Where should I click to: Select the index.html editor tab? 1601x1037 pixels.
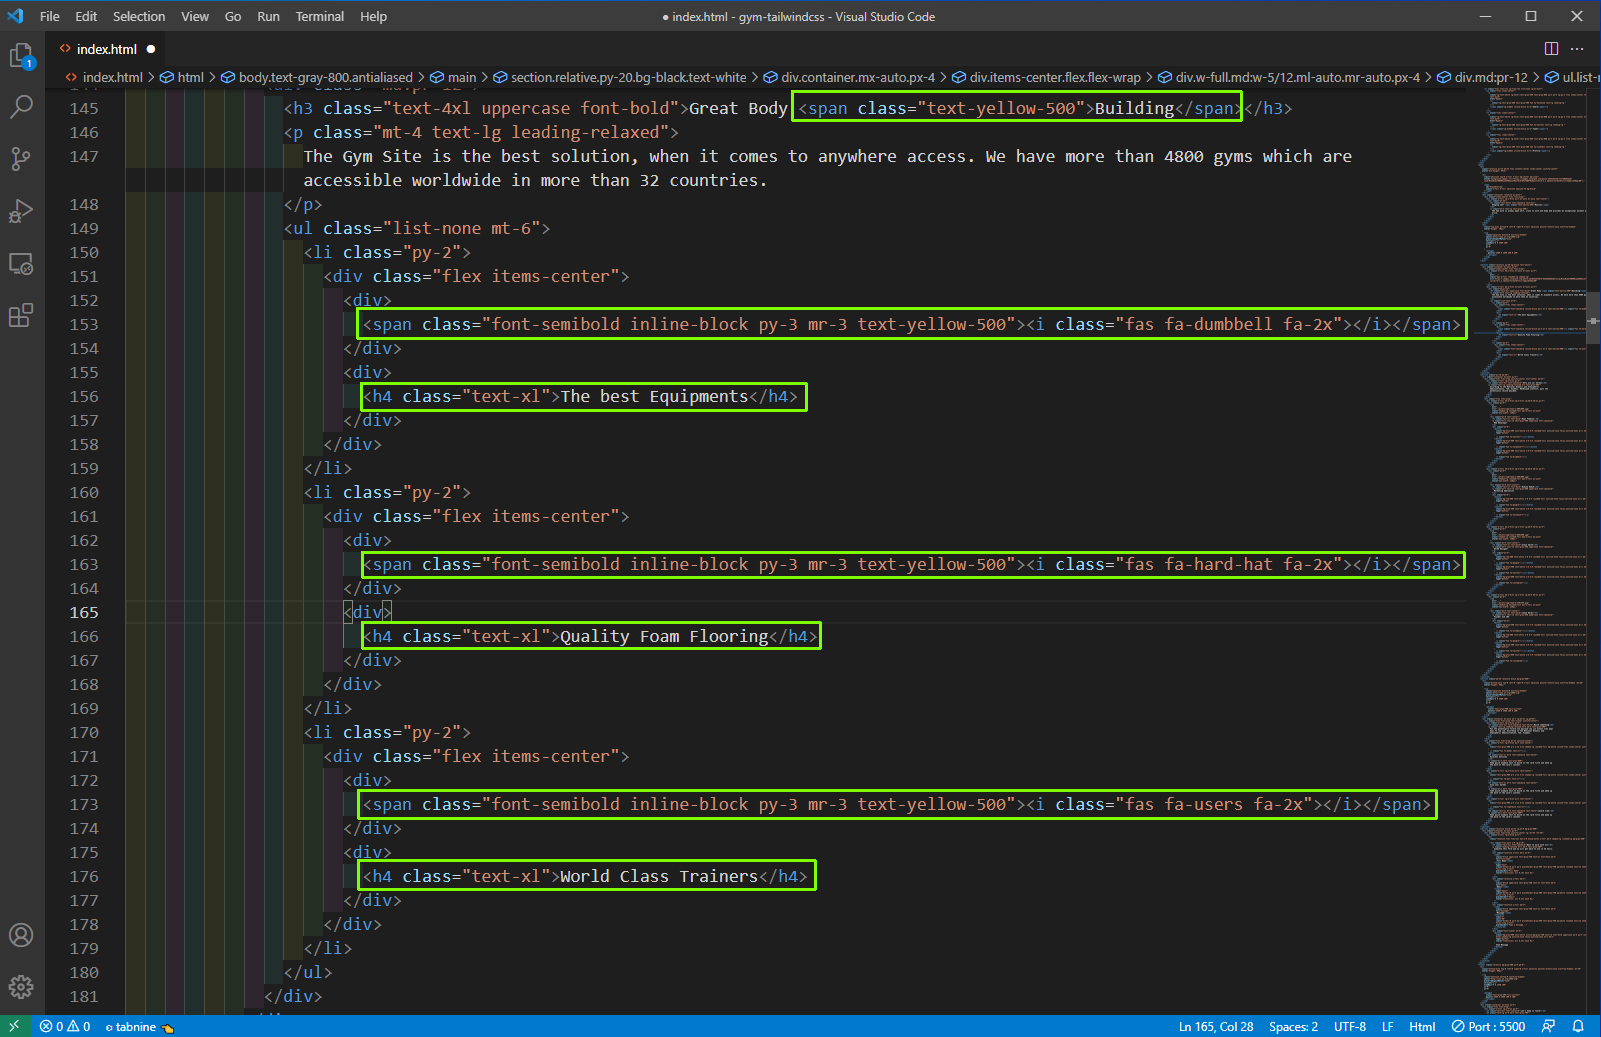(x=106, y=49)
